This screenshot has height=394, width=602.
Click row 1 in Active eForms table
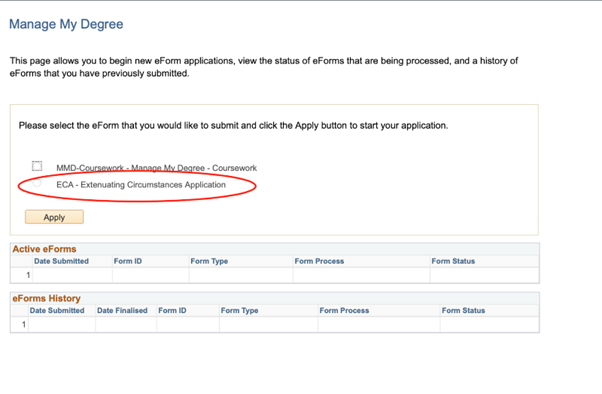click(x=275, y=275)
